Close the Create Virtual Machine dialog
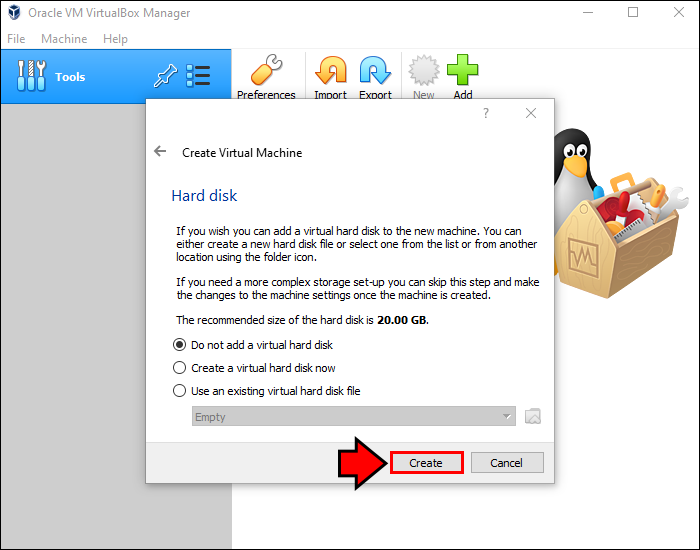700x550 pixels. click(531, 113)
